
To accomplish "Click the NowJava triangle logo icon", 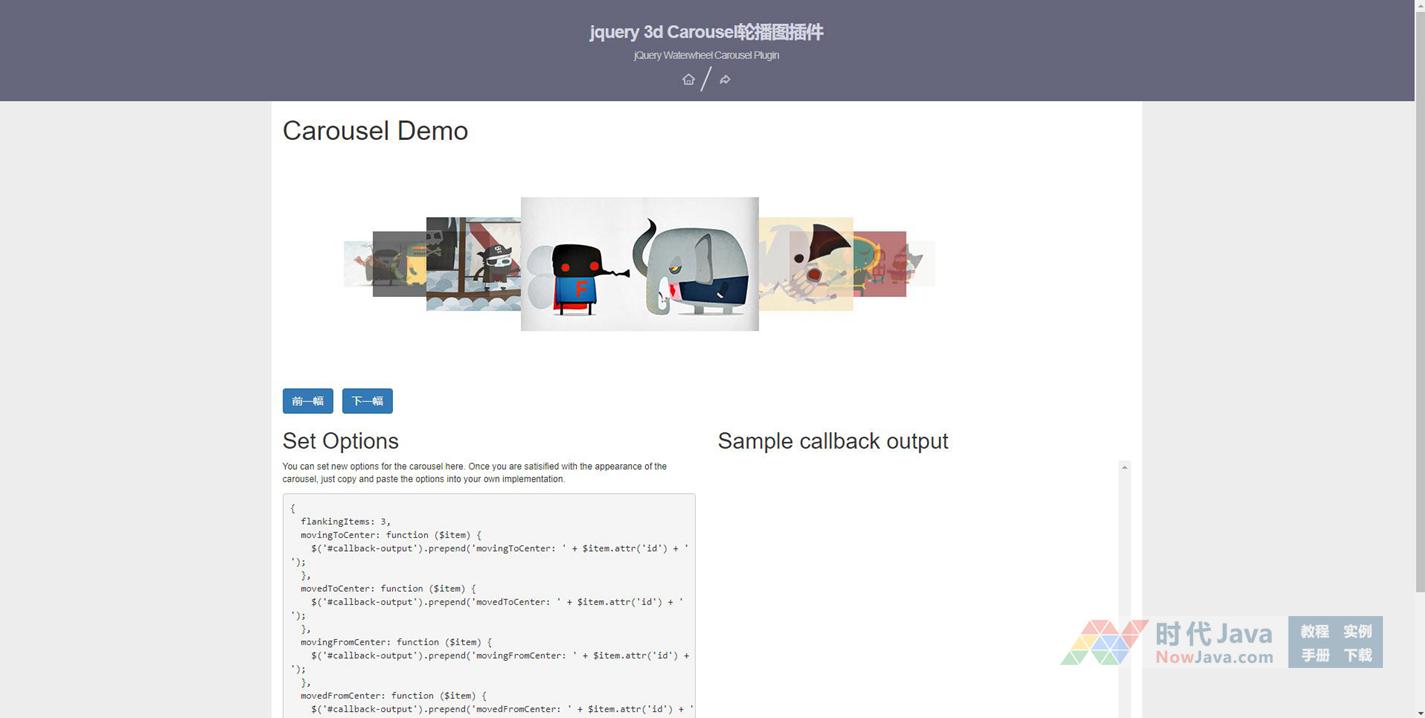I will (x=1104, y=642).
